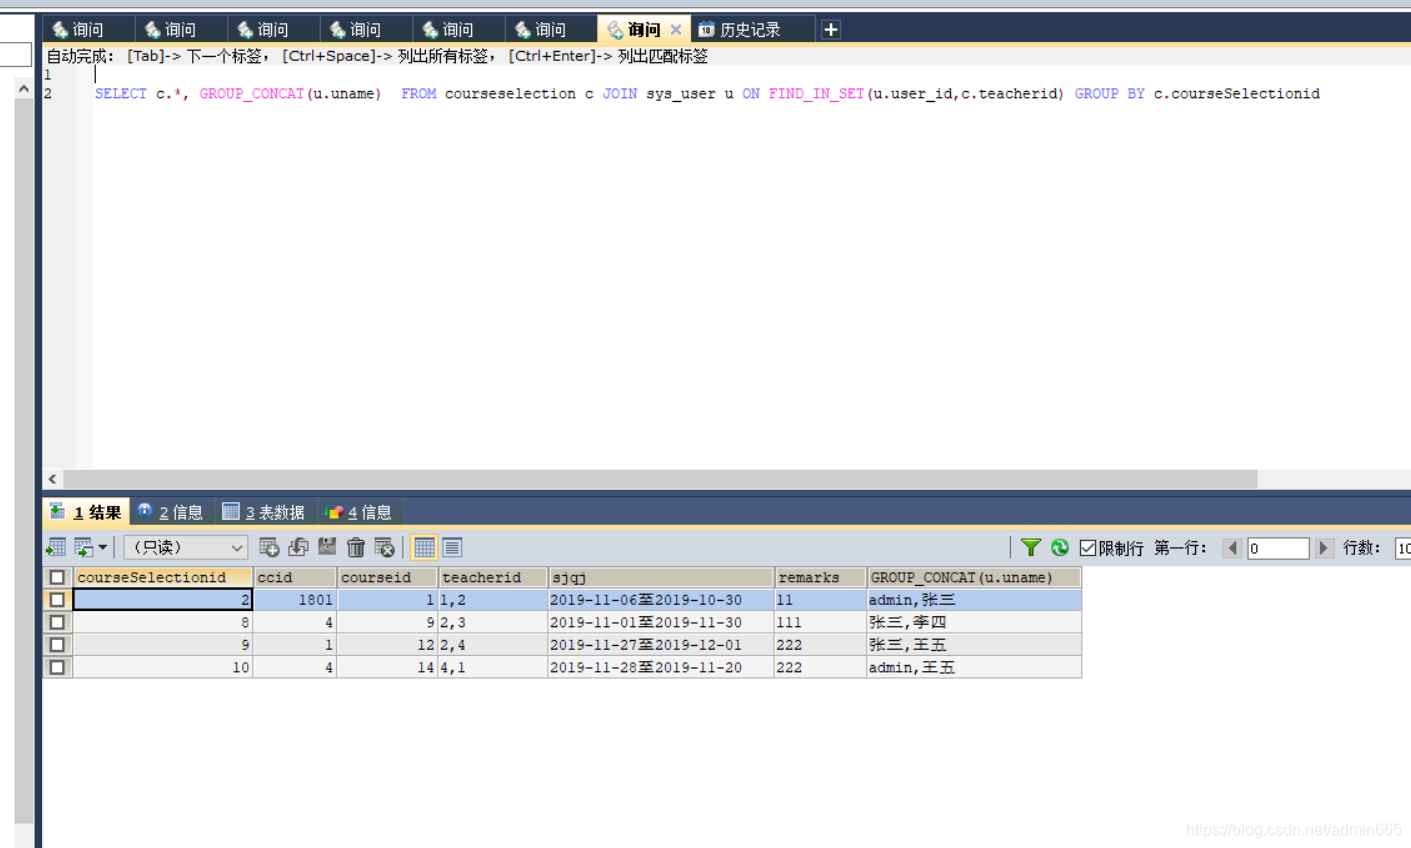Switch to the third 询问 query tab
1411x848 pixels.
(x=272, y=30)
